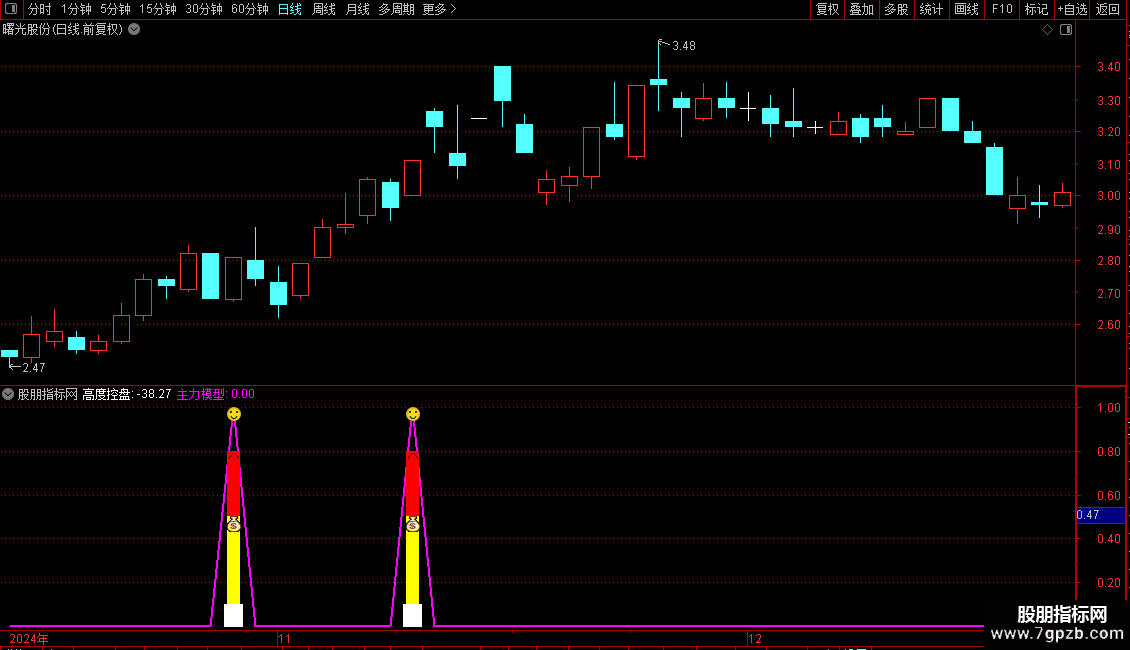The height and width of the screenshot is (650, 1130).
Task: Open the dropdown beside 曙光股份 title
Action: point(134,30)
